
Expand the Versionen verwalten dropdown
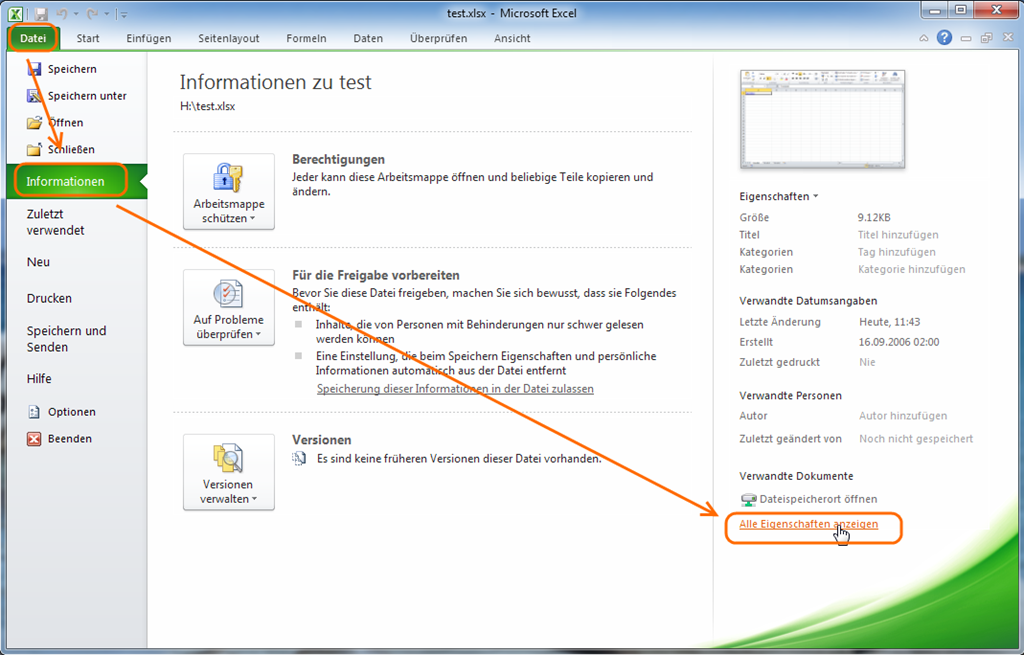coord(229,473)
